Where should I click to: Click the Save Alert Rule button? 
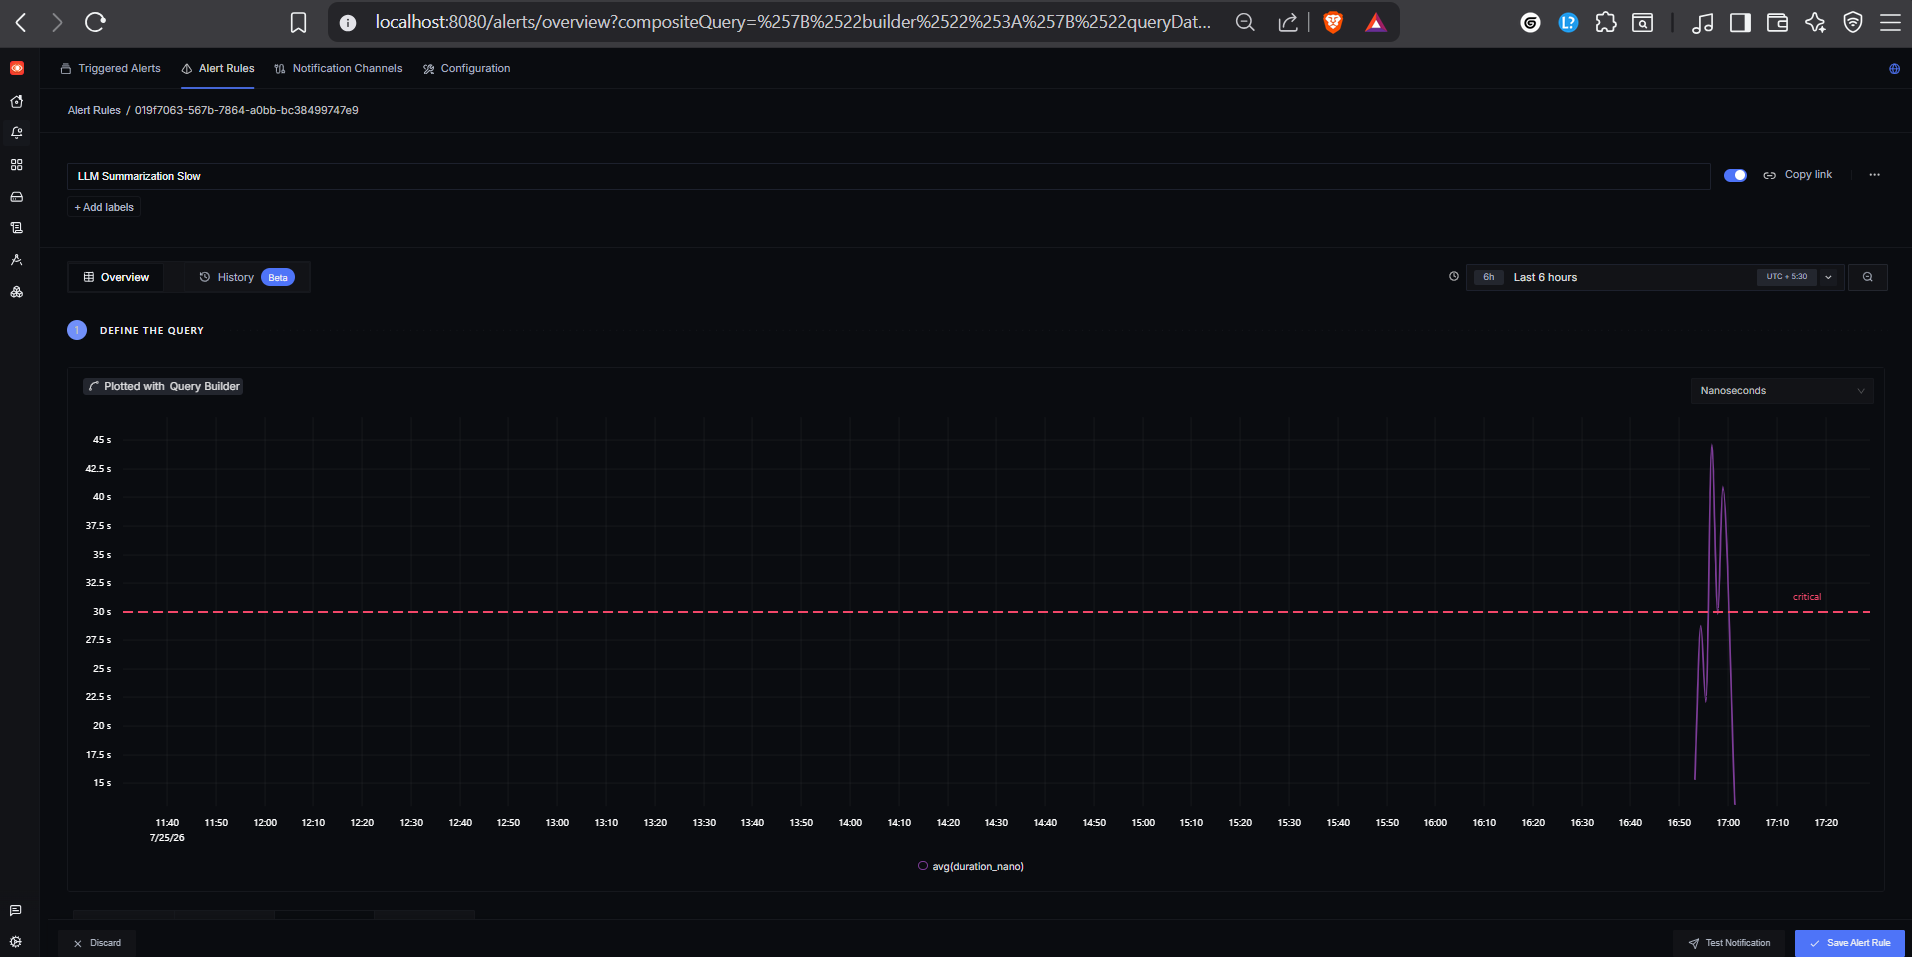pyautogui.click(x=1850, y=943)
